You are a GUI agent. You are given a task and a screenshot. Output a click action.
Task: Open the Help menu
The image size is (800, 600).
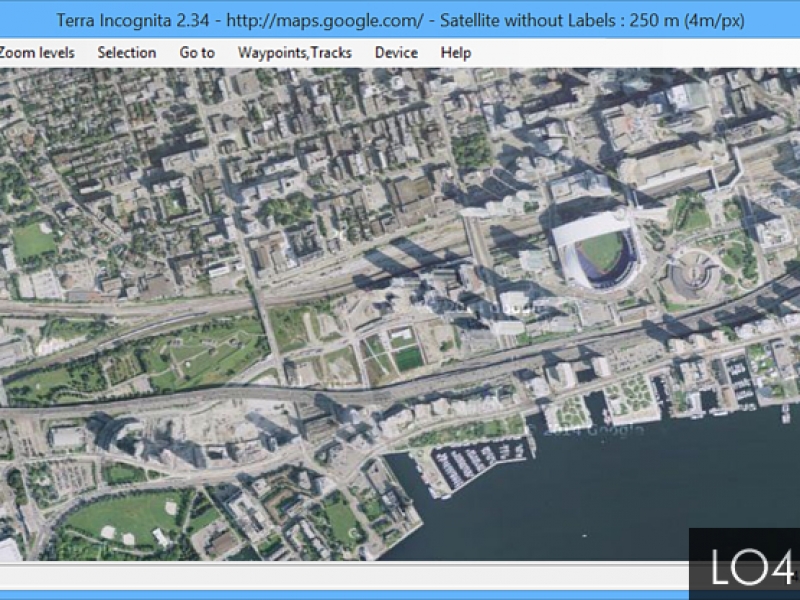456,53
